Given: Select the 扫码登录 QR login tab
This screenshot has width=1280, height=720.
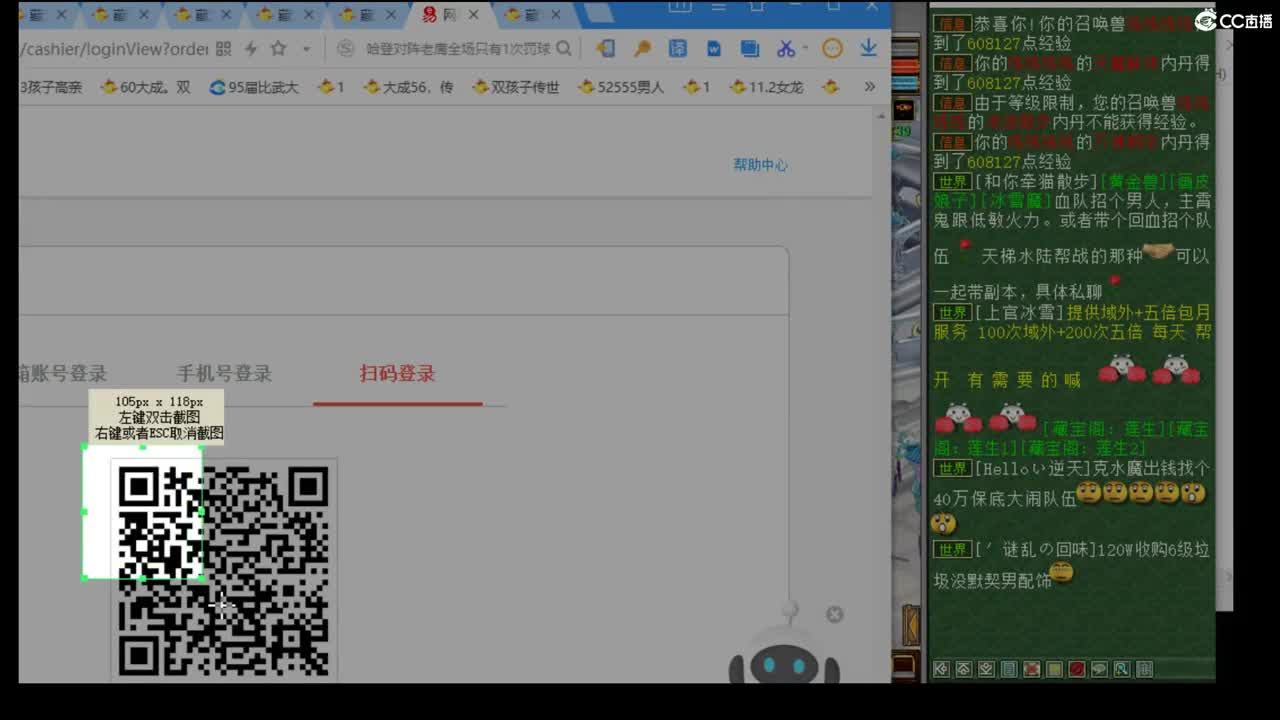Looking at the screenshot, I should 397,374.
